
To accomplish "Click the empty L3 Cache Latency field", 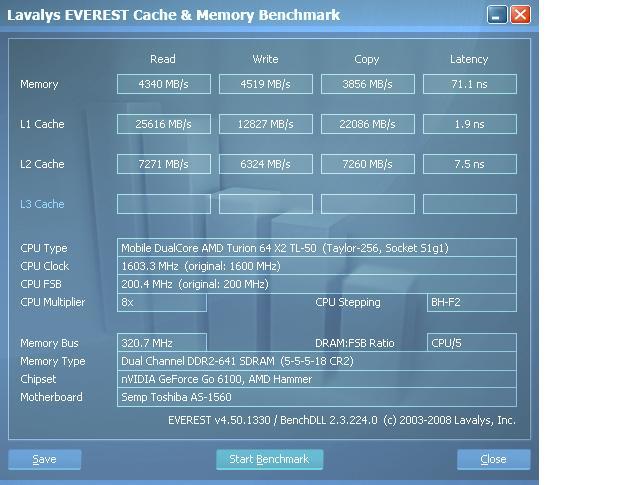I will (x=470, y=204).
